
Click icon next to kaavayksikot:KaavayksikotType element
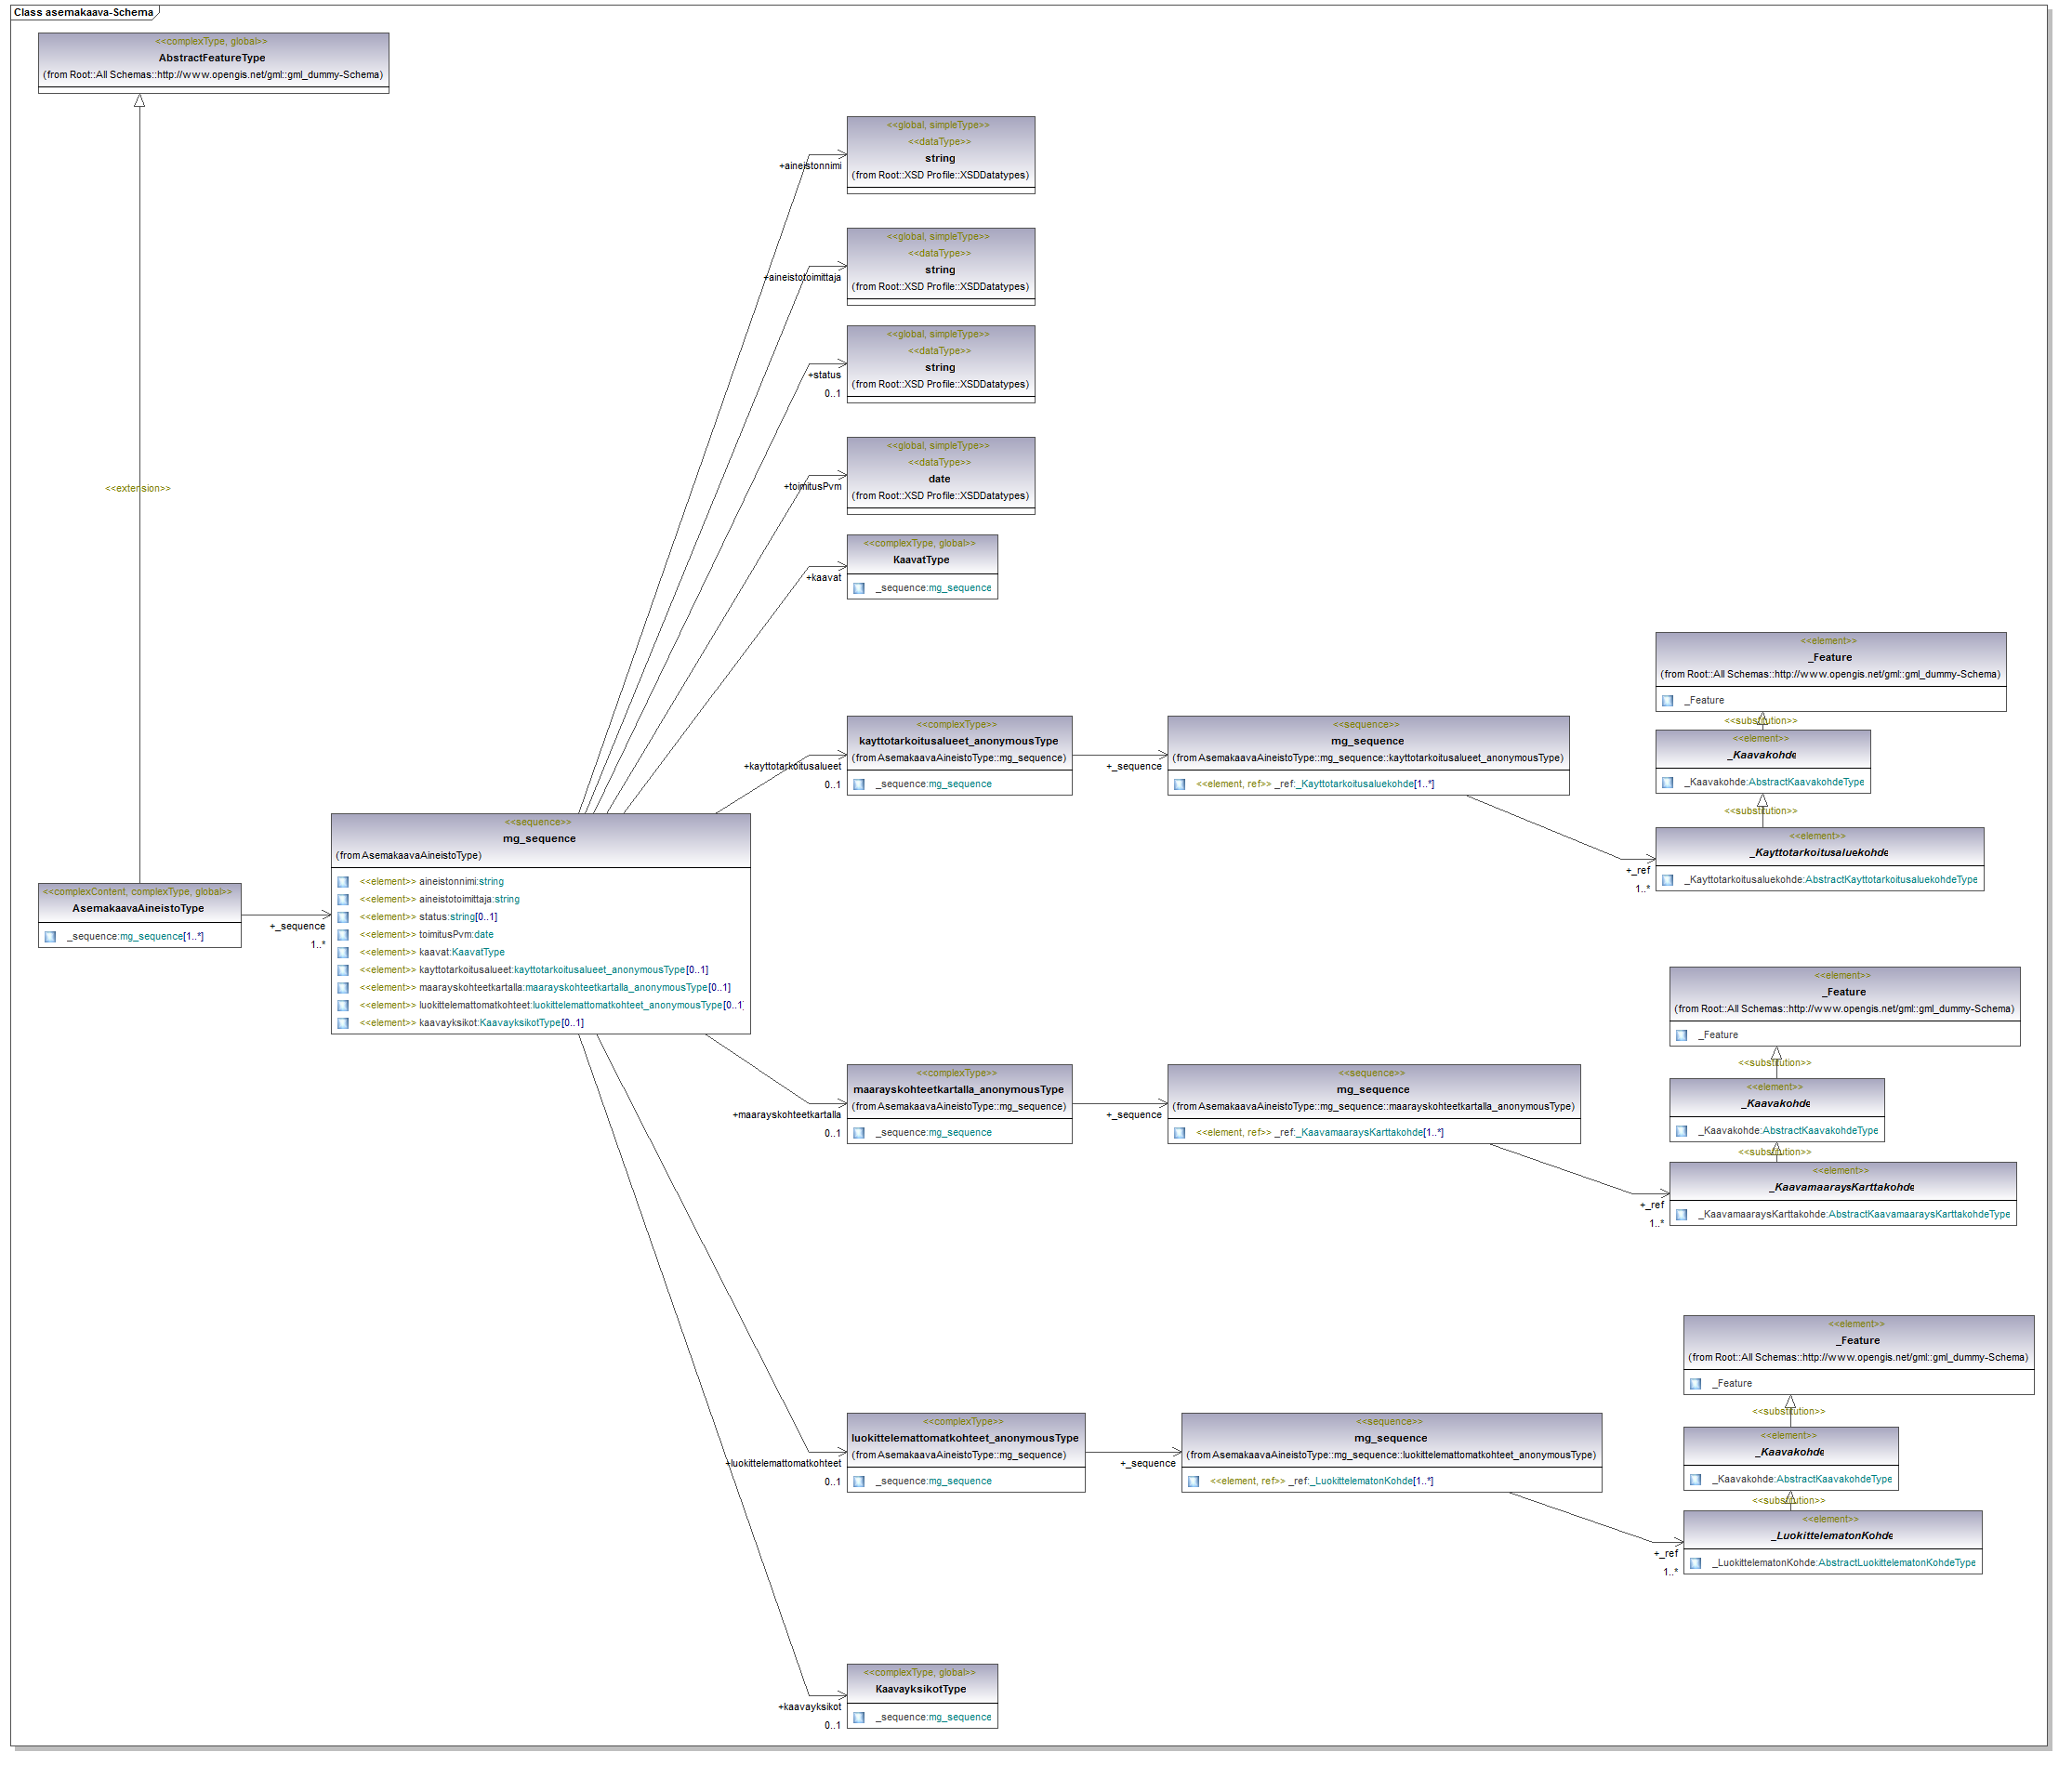[x=343, y=1023]
